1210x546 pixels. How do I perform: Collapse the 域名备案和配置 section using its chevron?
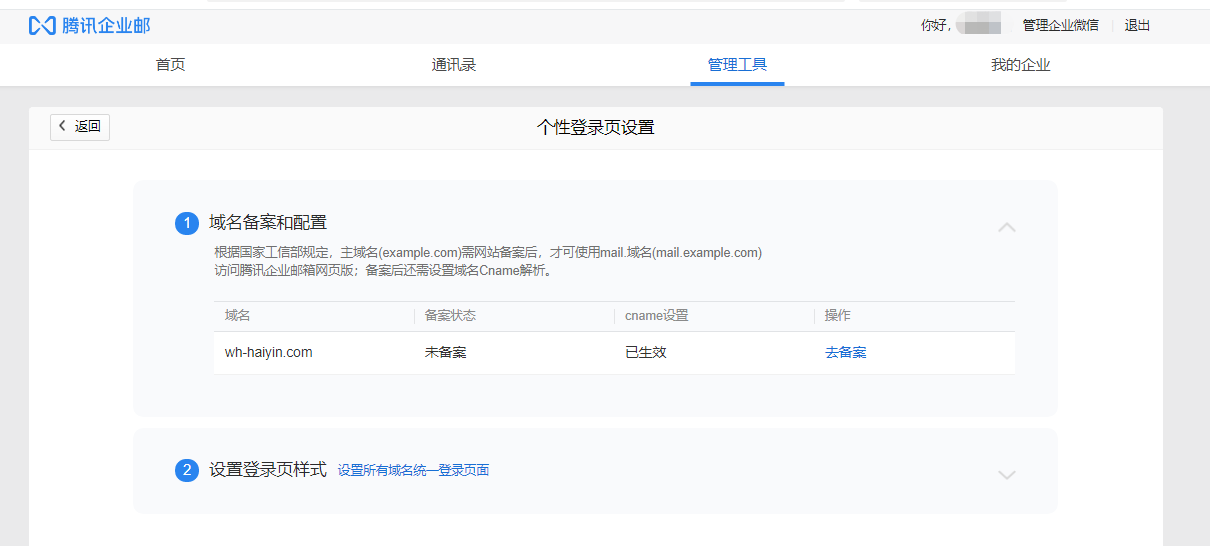point(1007,227)
